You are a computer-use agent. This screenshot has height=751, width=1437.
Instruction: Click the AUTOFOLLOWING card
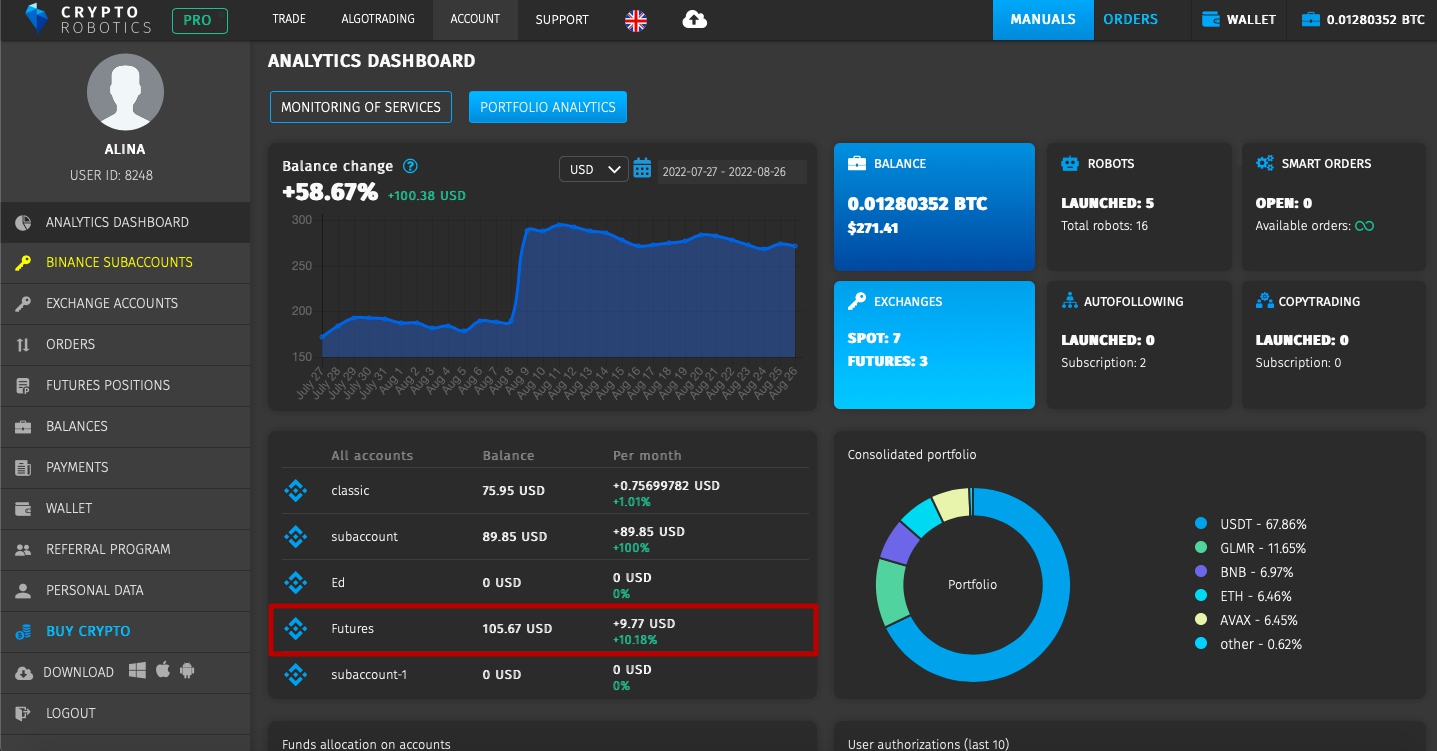click(1139, 345)
